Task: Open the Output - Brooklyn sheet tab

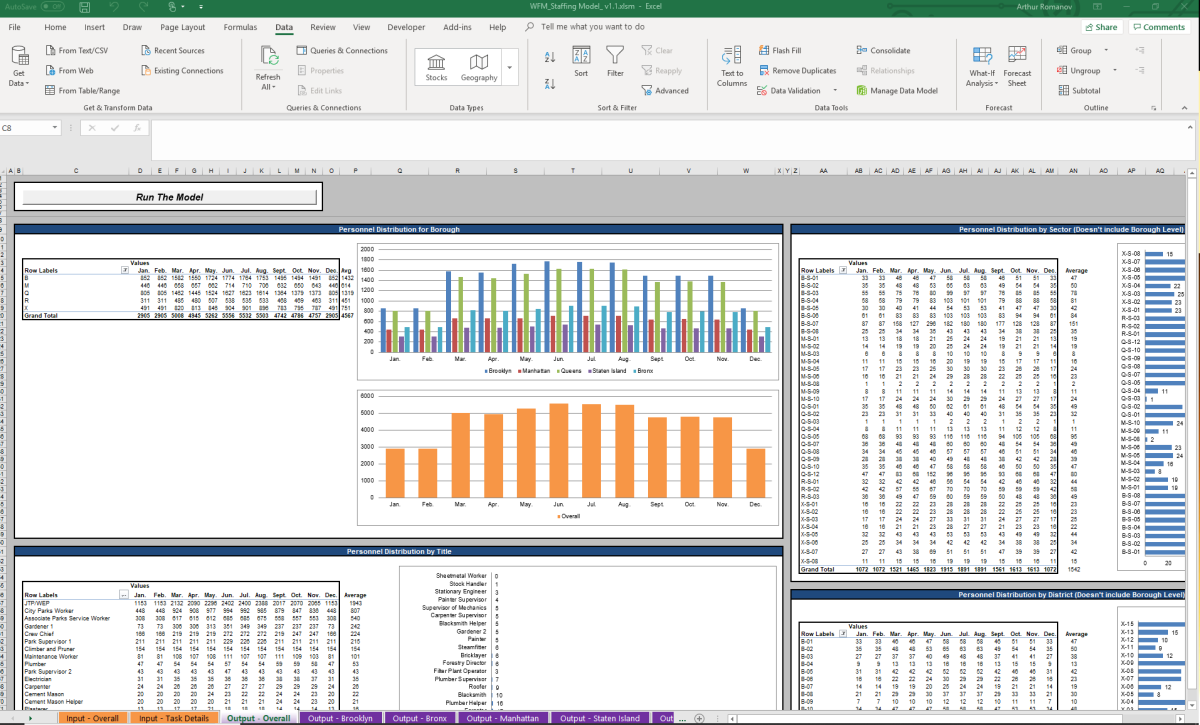Action: point(342,718)
